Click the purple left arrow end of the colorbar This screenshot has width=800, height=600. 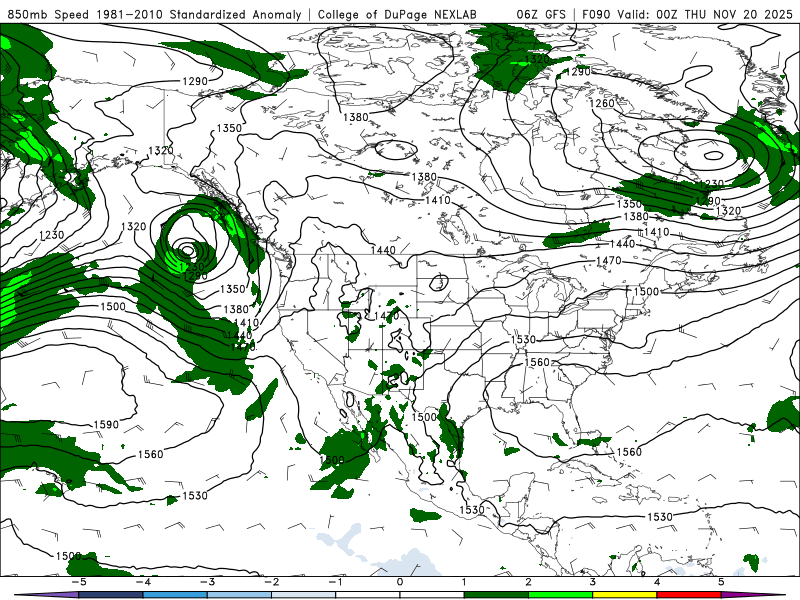coord(46,595)
